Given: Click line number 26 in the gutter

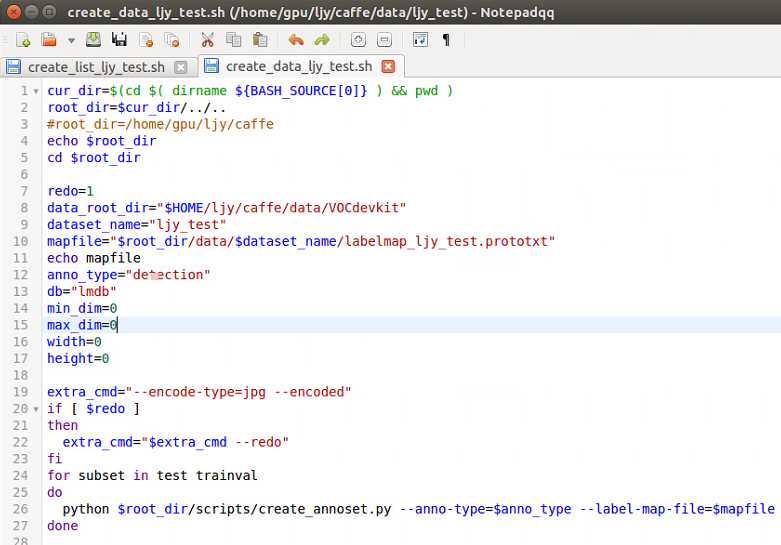Looking at the screenshot, I should pos(20,509).
